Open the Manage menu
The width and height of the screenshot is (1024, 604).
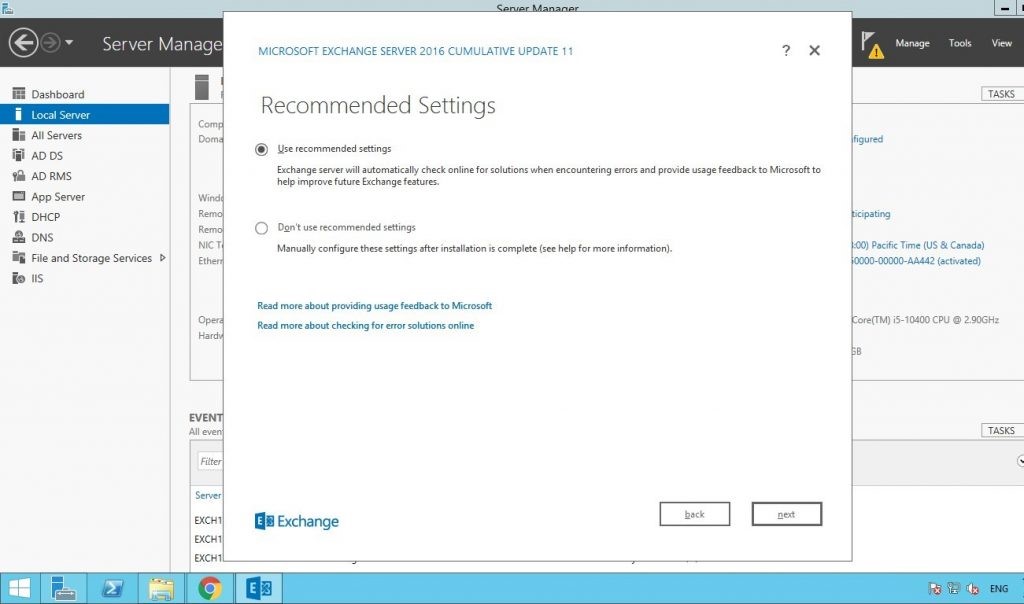pos(912,43)
